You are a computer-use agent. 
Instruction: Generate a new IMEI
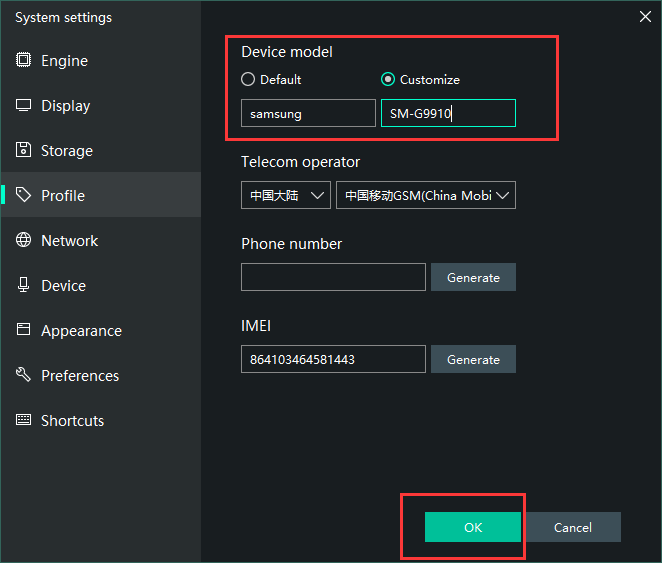473,360
